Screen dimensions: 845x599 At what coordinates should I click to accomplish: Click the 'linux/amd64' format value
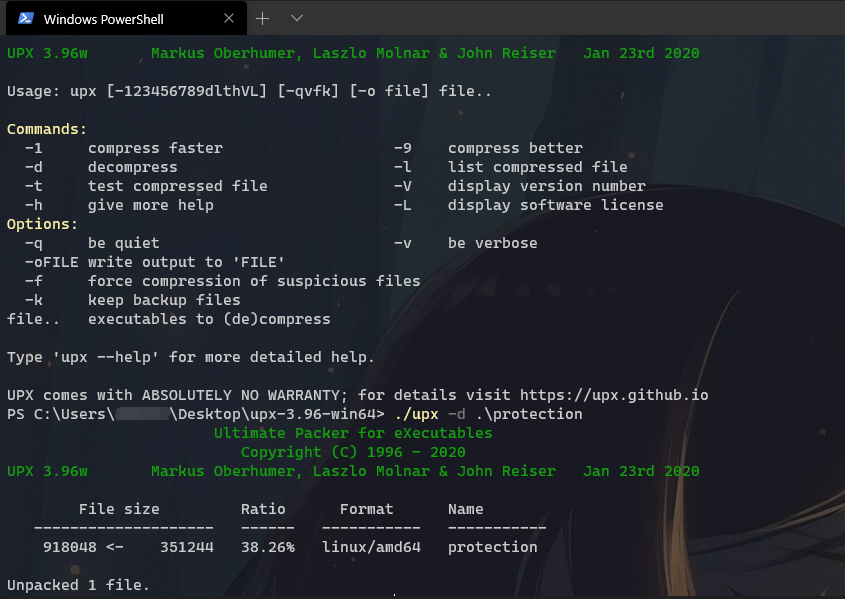(x=371, y=547)
